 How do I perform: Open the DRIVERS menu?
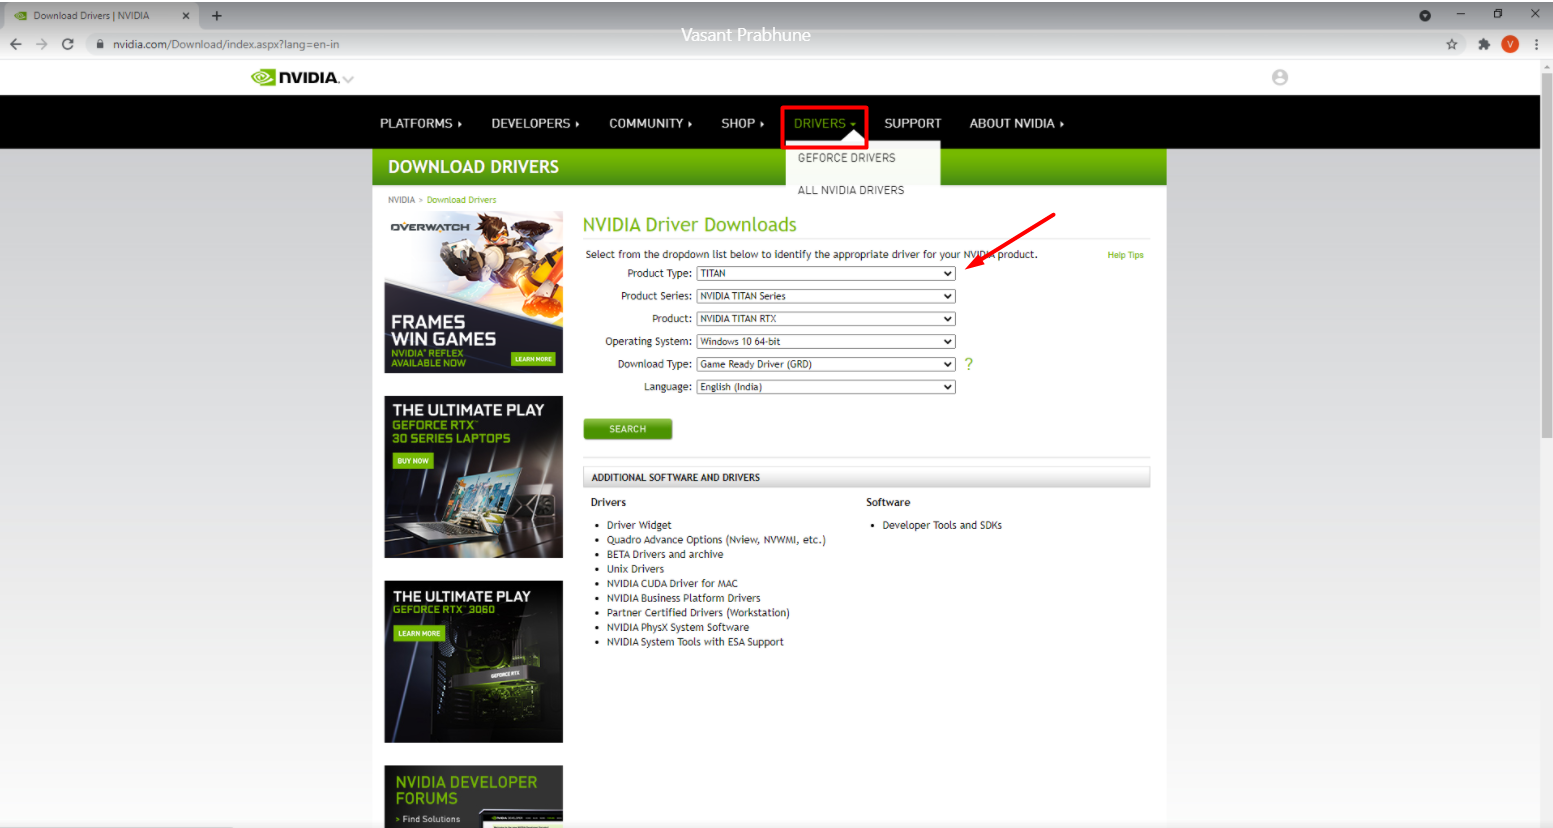pos(825,123)
